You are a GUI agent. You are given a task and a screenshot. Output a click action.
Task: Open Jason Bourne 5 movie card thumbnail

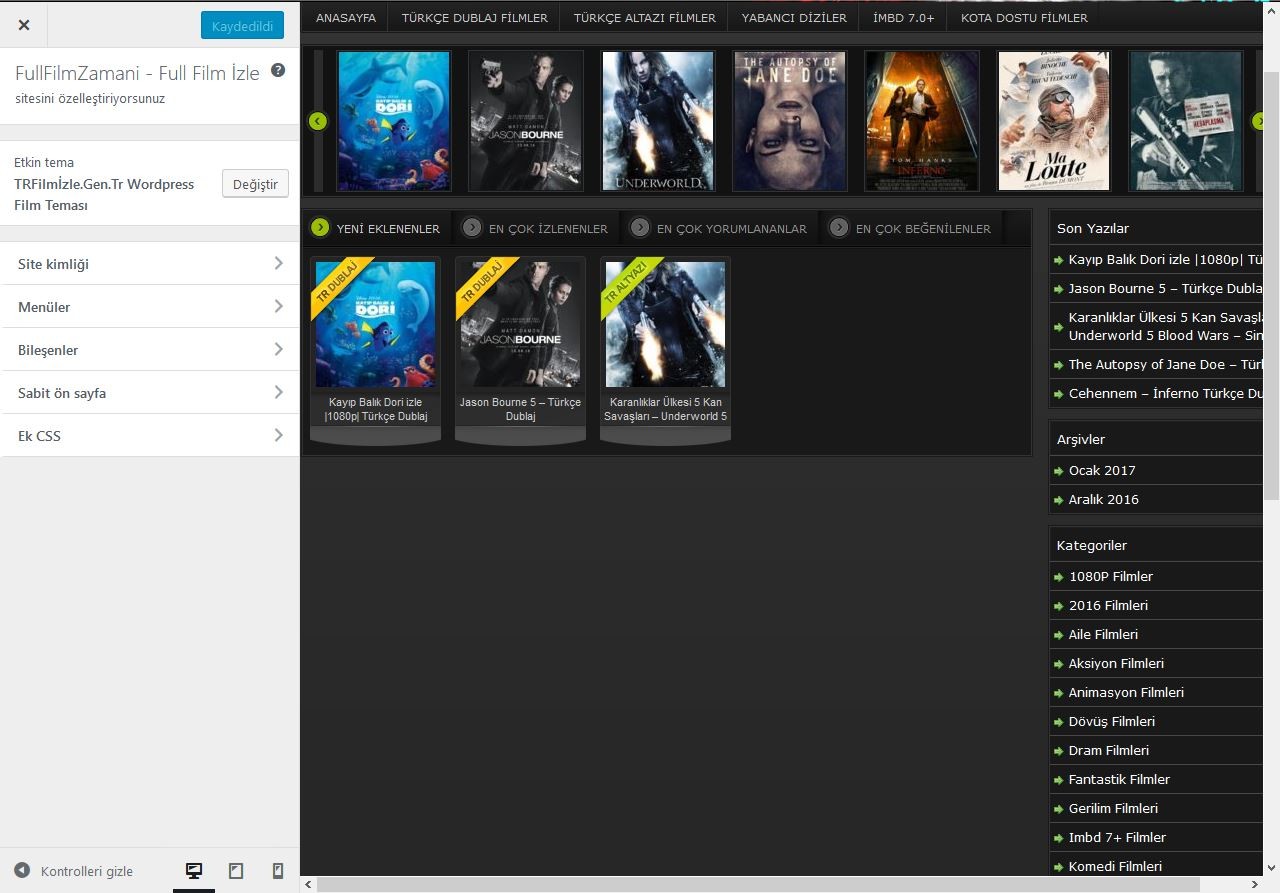520,324
